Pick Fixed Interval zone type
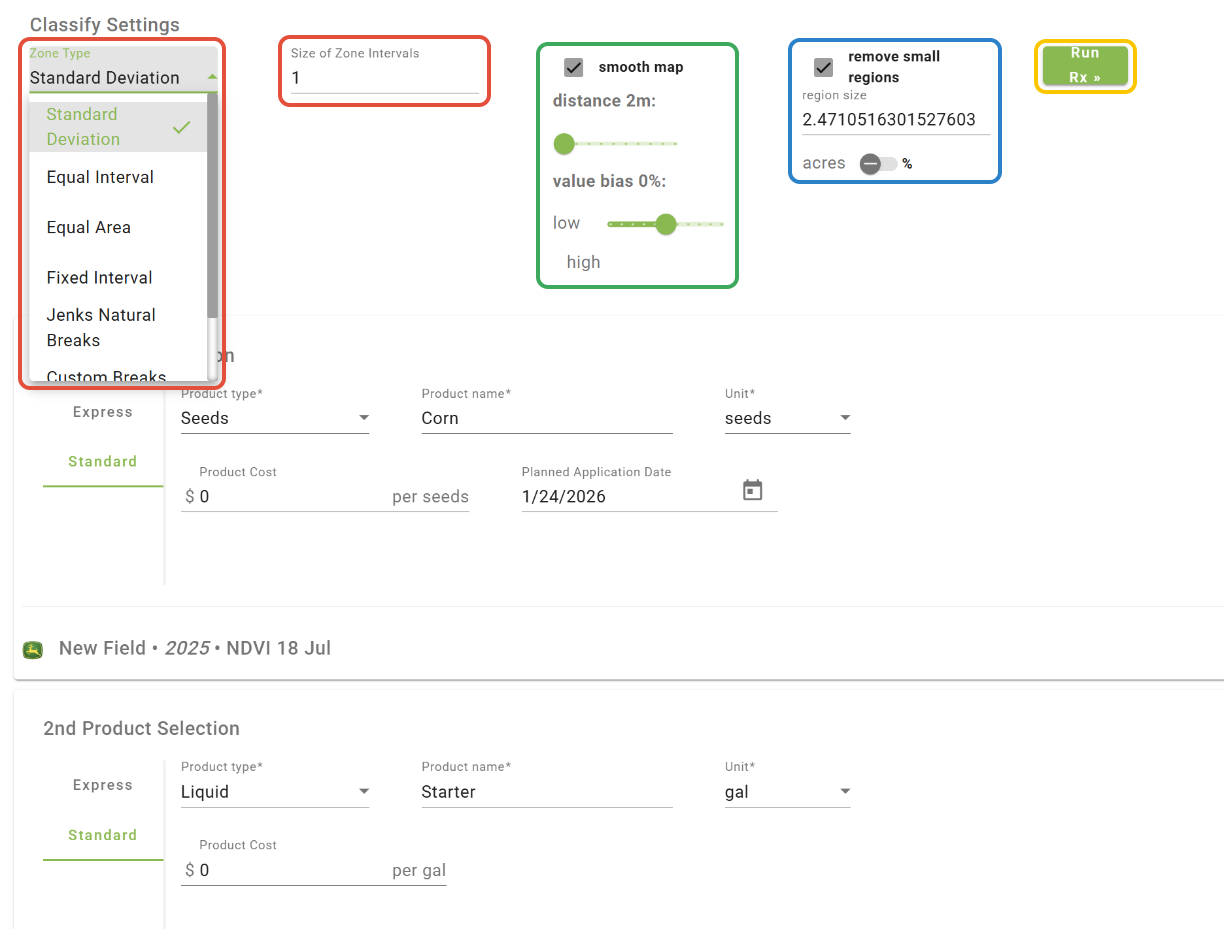1224x929 pixels. (x=100, y=277)
